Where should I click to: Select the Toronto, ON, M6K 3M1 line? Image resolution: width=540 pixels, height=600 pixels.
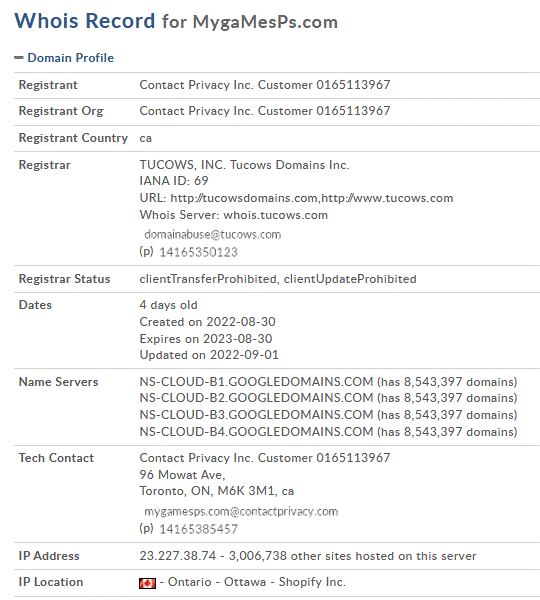[217, 491]
